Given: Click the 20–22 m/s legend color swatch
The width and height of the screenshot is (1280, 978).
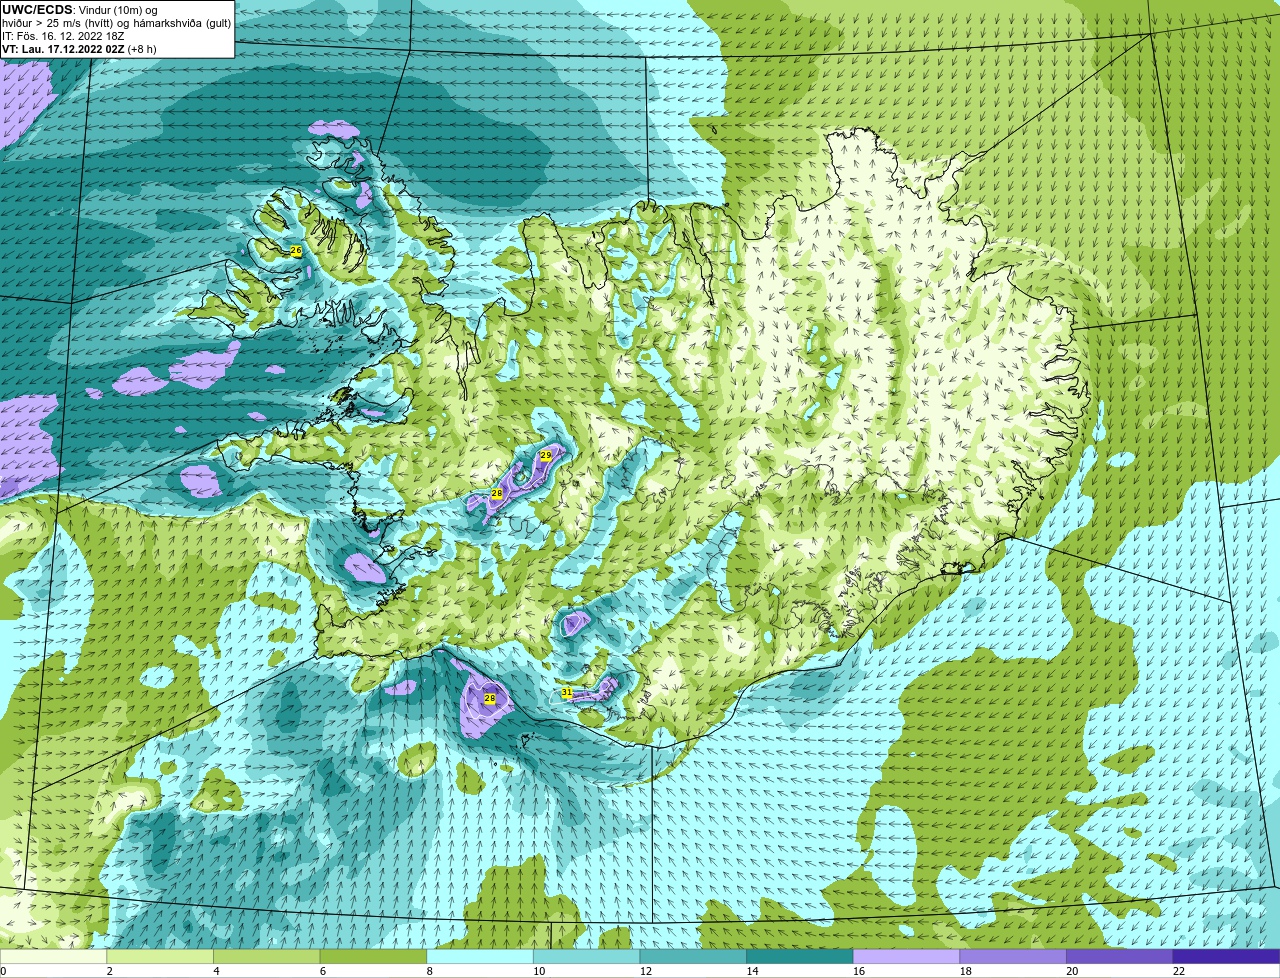Looking at the screenshot, I should click(1120, 957).
